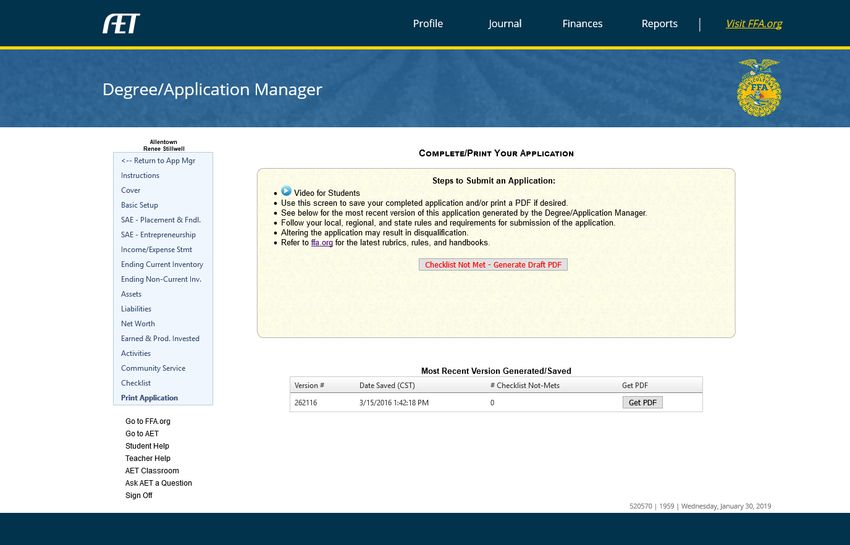The image size is (850, 545).
Task: Click the Renee Stillwell name label
Action: (164, 149)
